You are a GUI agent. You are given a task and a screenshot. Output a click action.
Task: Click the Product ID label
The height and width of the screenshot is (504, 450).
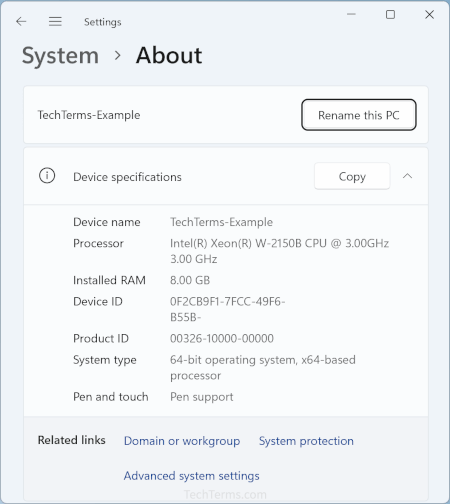101,339
